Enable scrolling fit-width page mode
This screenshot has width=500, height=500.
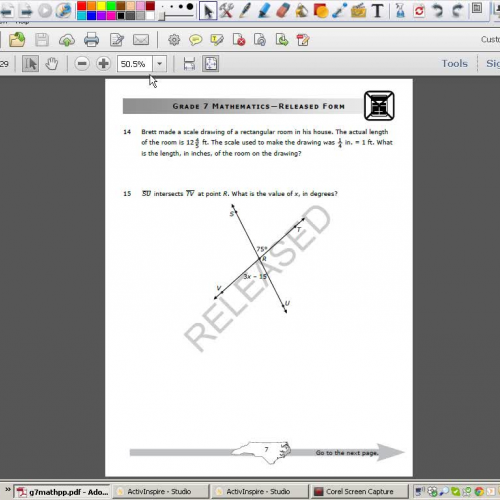(189, 63)
